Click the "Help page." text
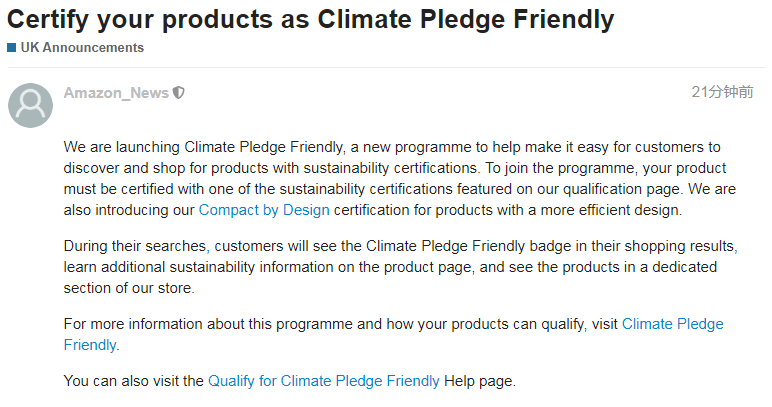This screenshot has height=407, width=772. (480, 381)
